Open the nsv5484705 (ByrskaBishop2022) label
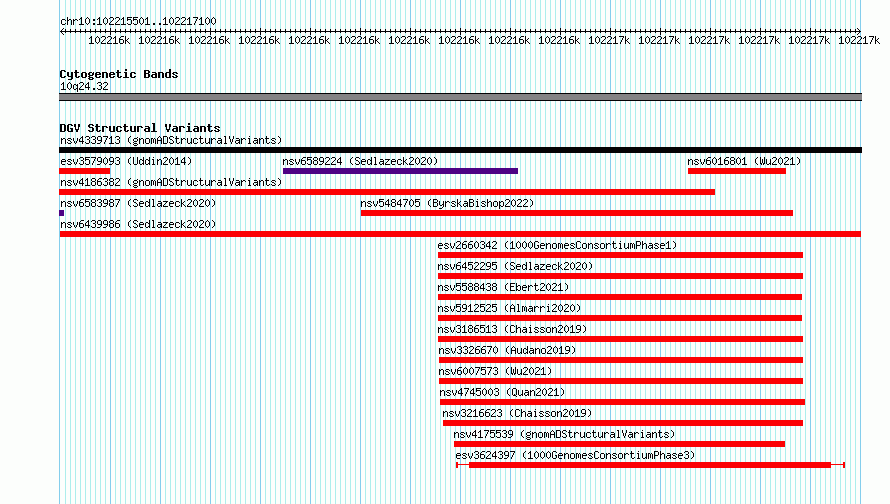This screenshot has width=890, height=504. tap(447, 203)
